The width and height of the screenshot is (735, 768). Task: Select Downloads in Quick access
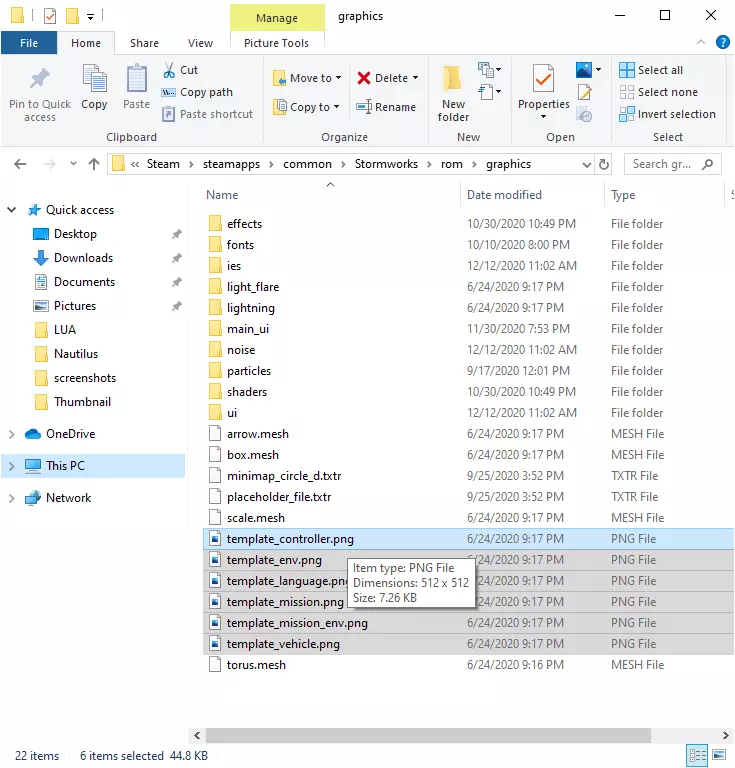(83, 258)
